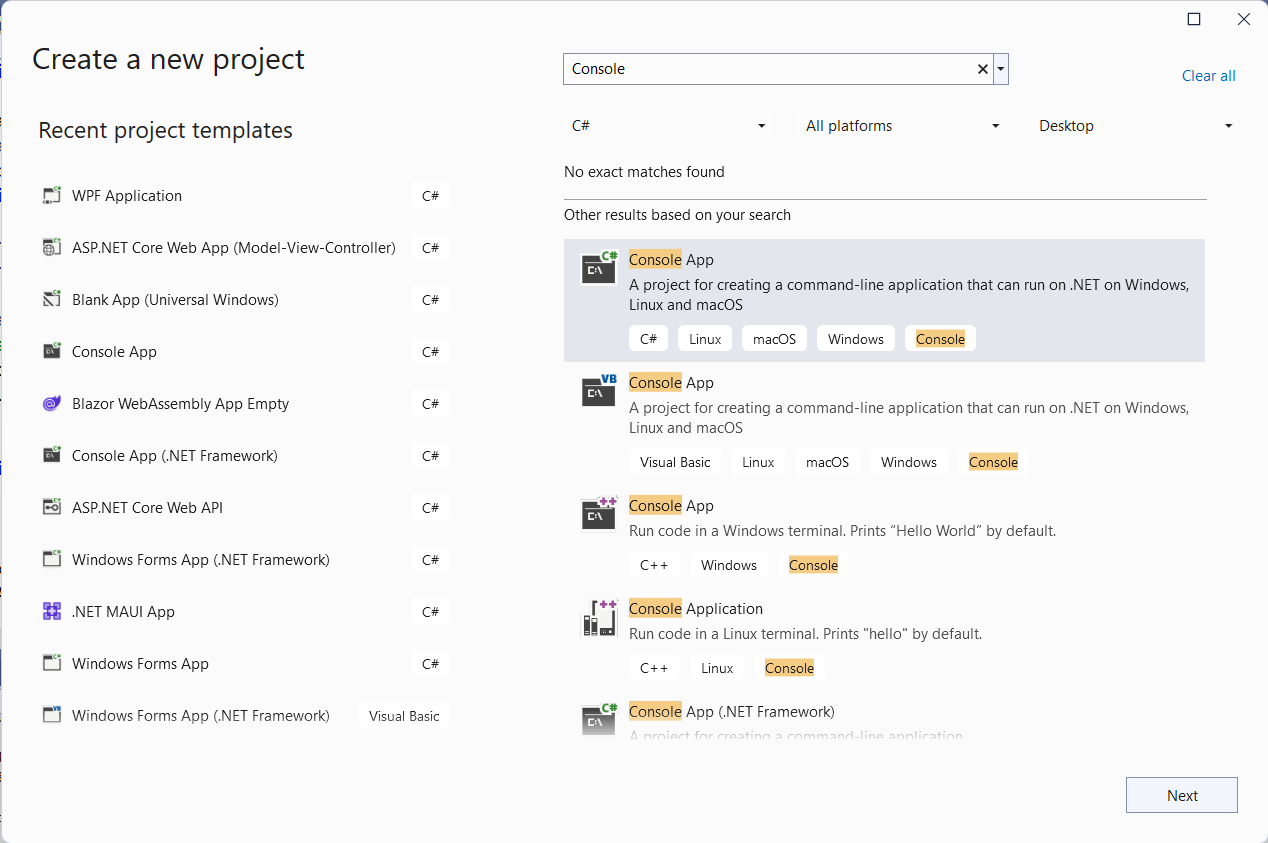
Task: Click the C++ Console App result icon
Action: pyautogui.click(x=599, y=514)
